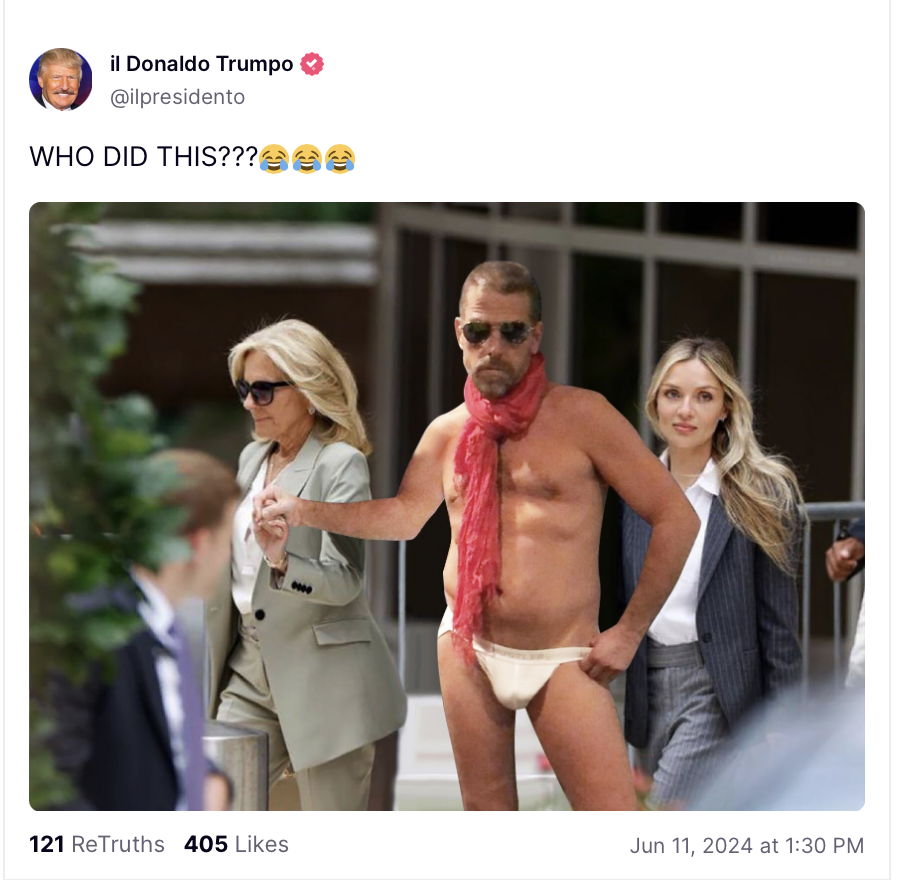Select the WHO DID THIS??? post text

(x=144, y=157)
